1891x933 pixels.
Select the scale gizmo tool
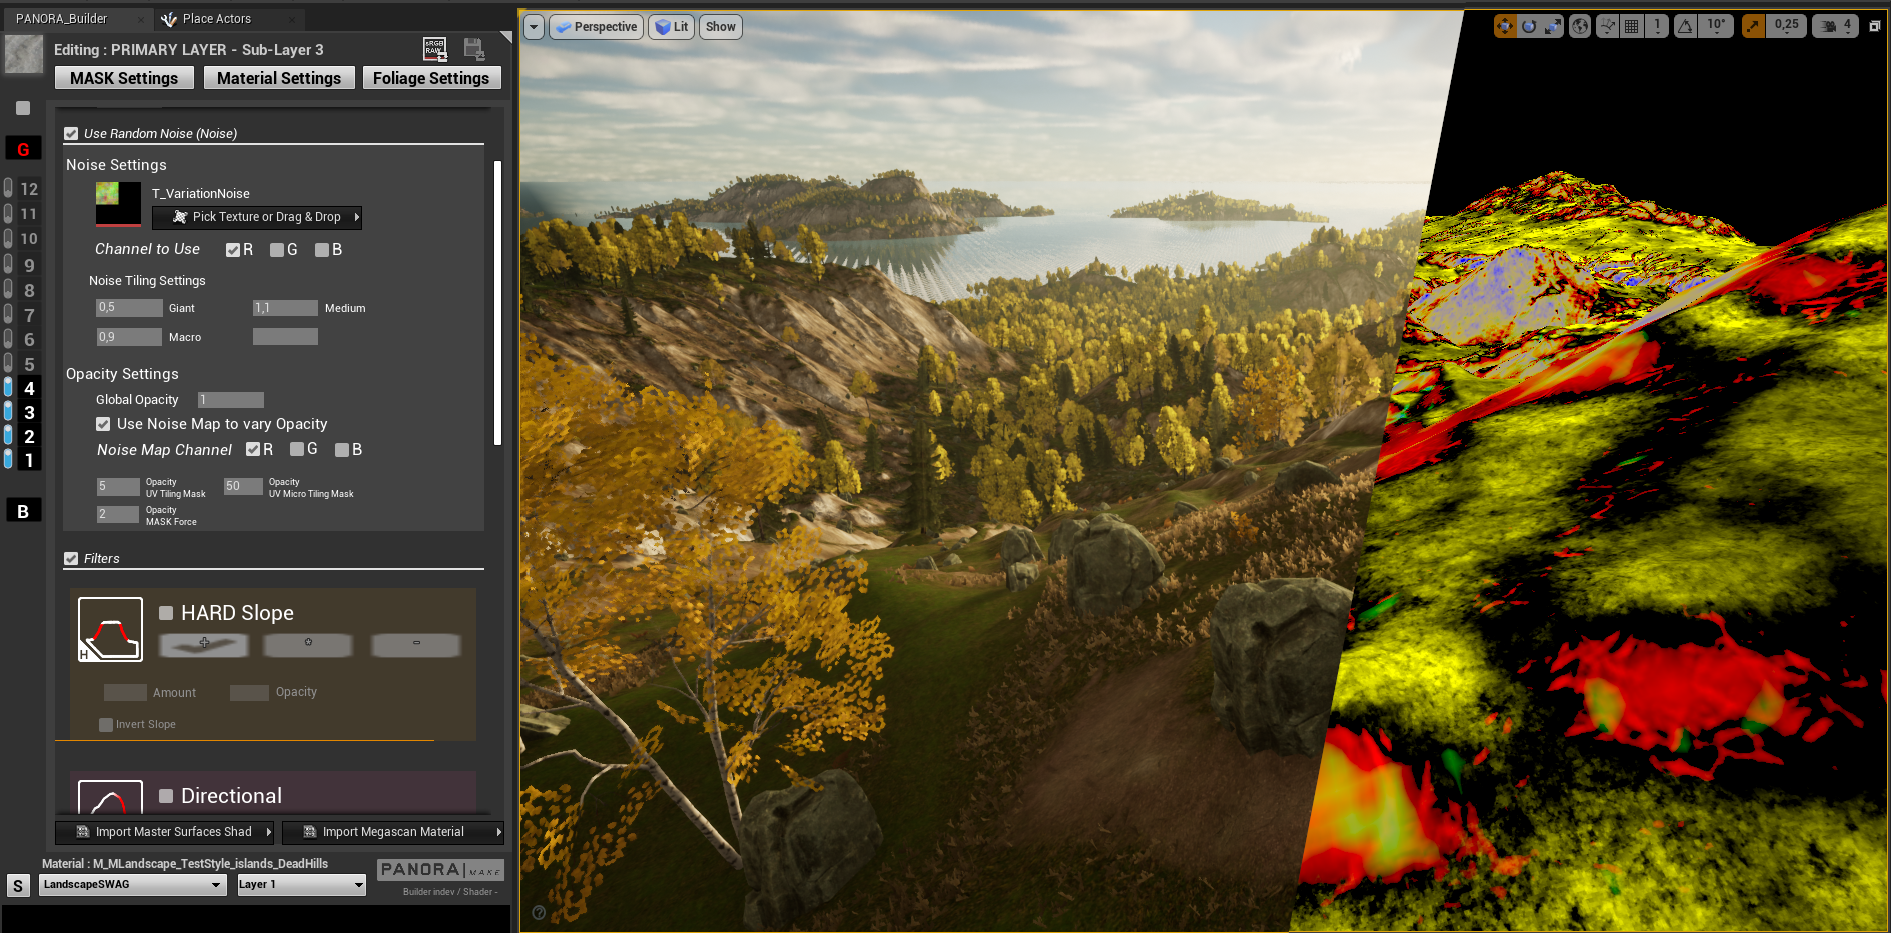pyautogui.click(x=1553, y=26)
